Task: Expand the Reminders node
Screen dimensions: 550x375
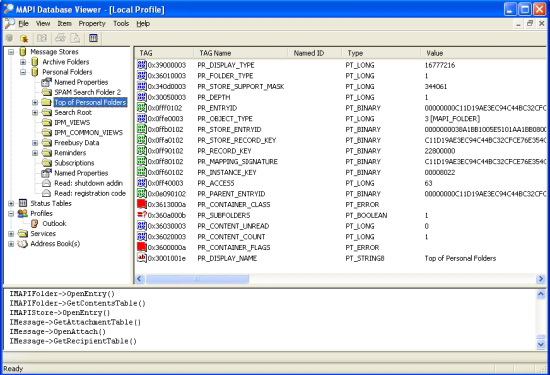Action: [35, 153]
